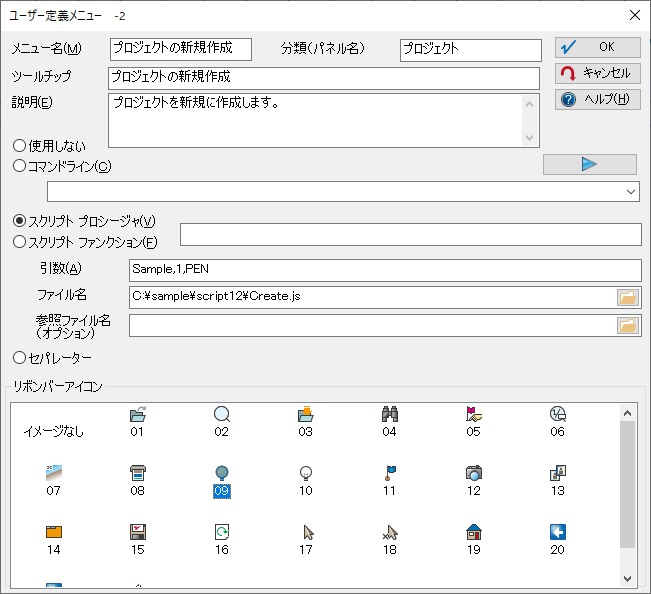Close the ユーザー定義メニュー dialog

click(x=634, y=15)
